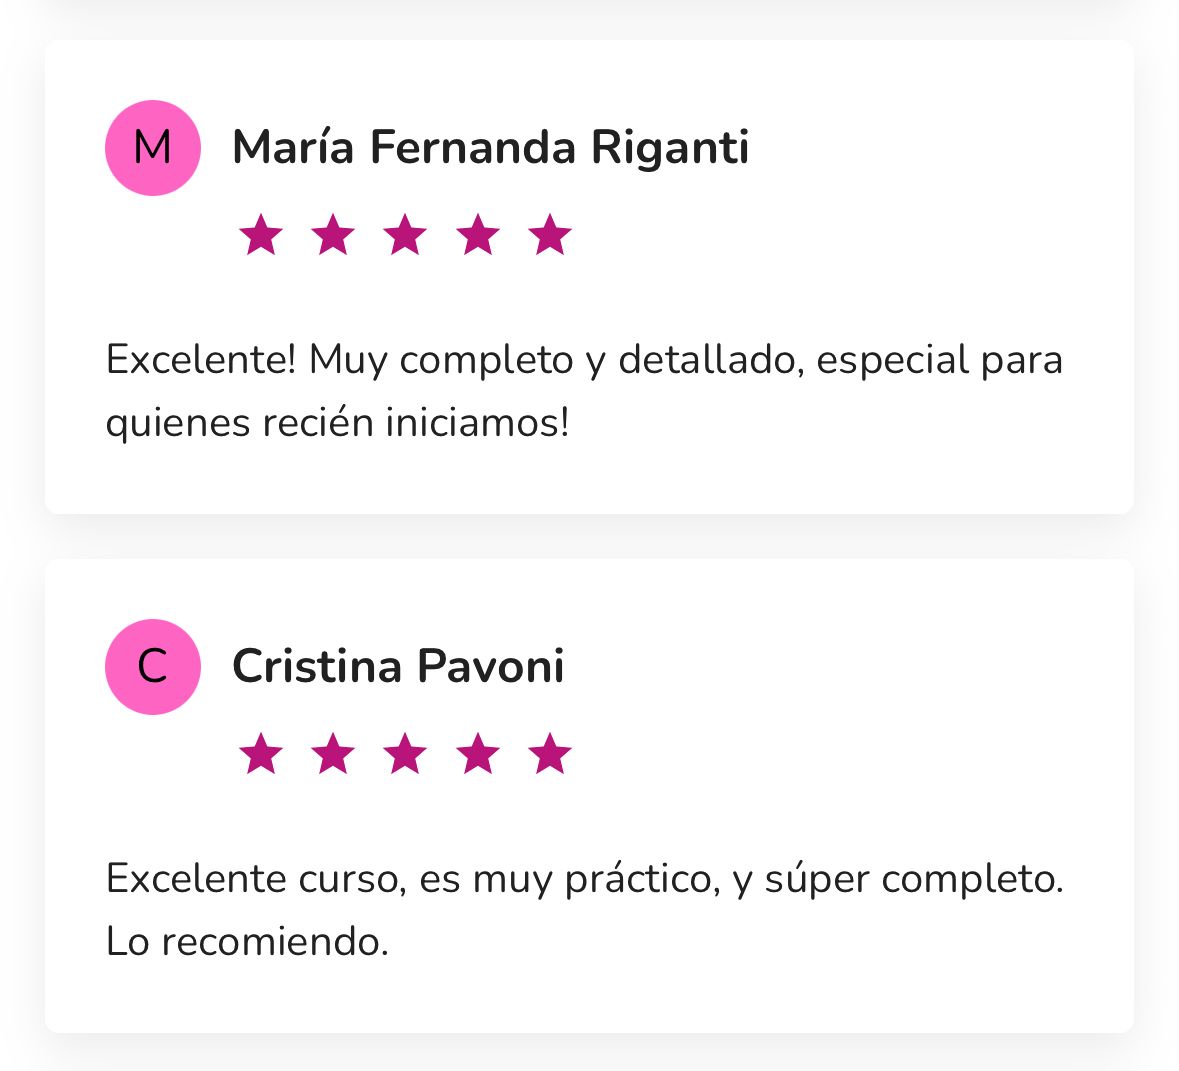Click the "quienes recién iniciamos!" text line
The height and width of the screenshot is (1071, 1179).
click(x=337, y=423)
